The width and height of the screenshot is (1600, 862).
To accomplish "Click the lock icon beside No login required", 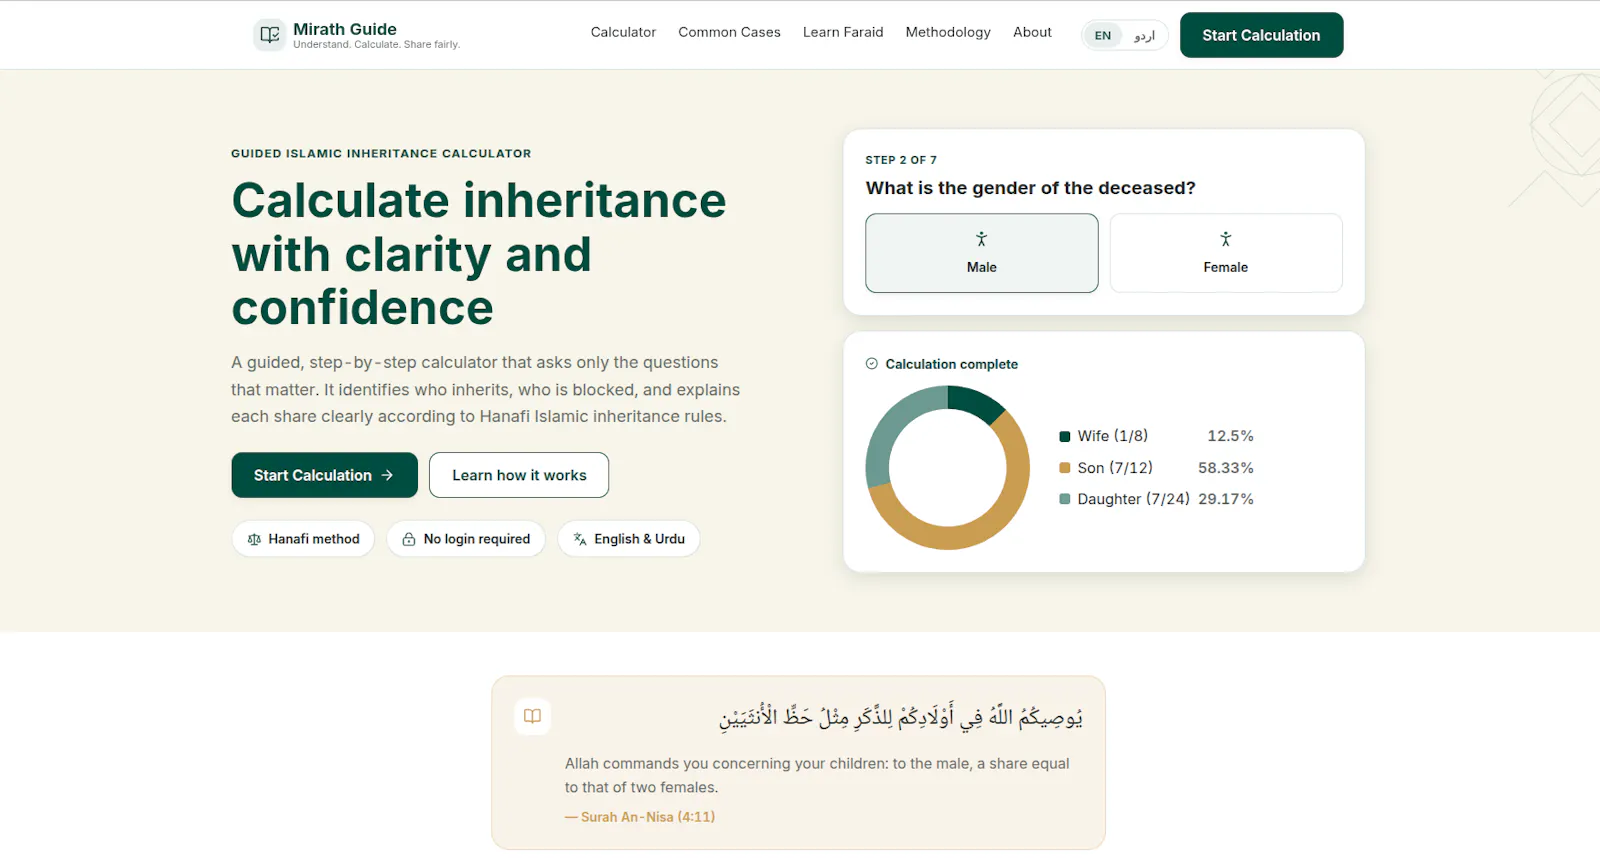I will (x=409, y=539).
